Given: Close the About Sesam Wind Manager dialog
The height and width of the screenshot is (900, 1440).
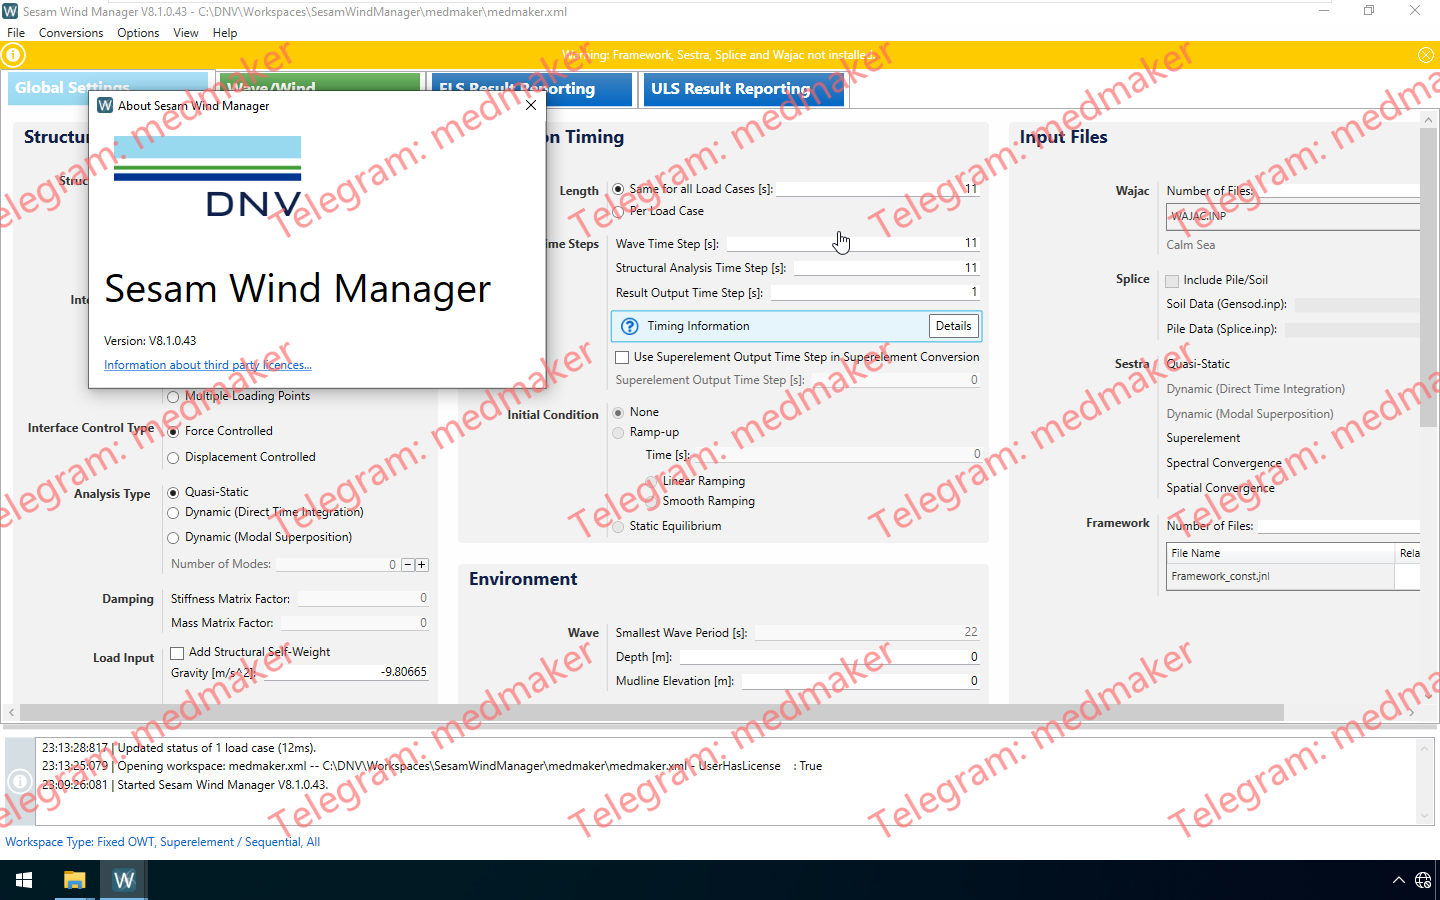Looking at the screenshot, I should [x=531, y=105].
